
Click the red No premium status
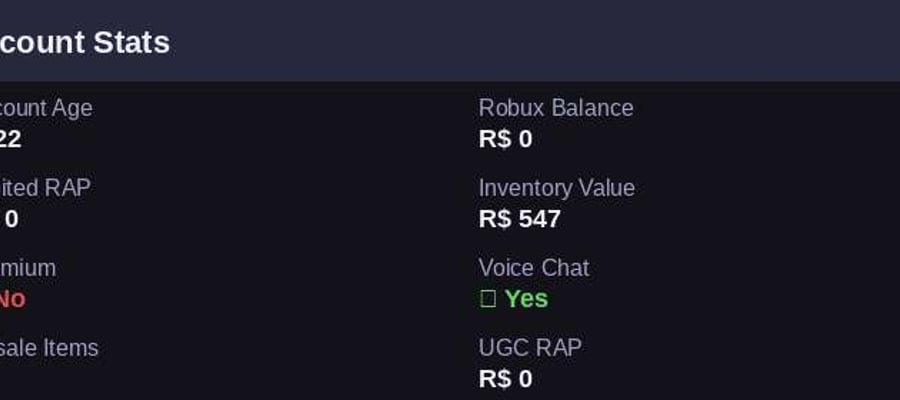pyautogui.click(x=13, y=299)
